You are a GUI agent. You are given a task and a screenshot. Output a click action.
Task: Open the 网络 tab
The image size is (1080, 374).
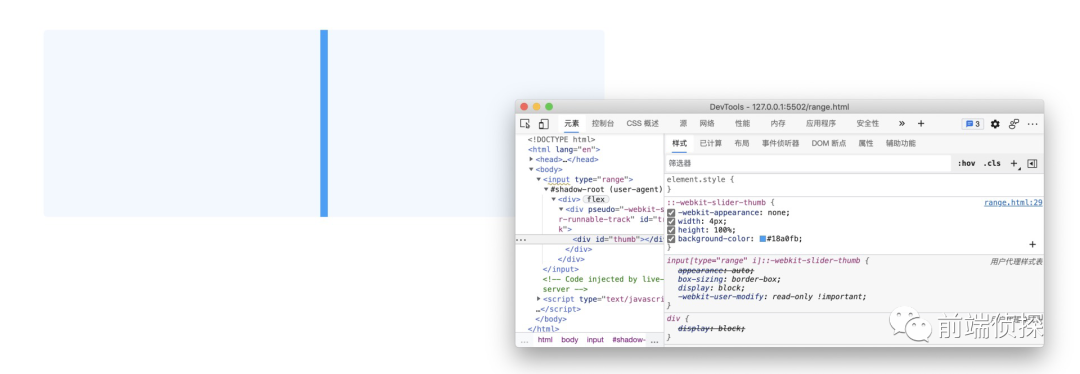(x=707, y=124)
